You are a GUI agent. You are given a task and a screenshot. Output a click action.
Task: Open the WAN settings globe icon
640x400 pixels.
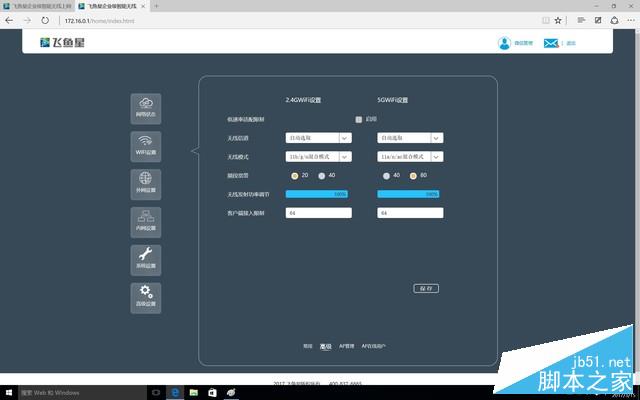coord(146,184)
